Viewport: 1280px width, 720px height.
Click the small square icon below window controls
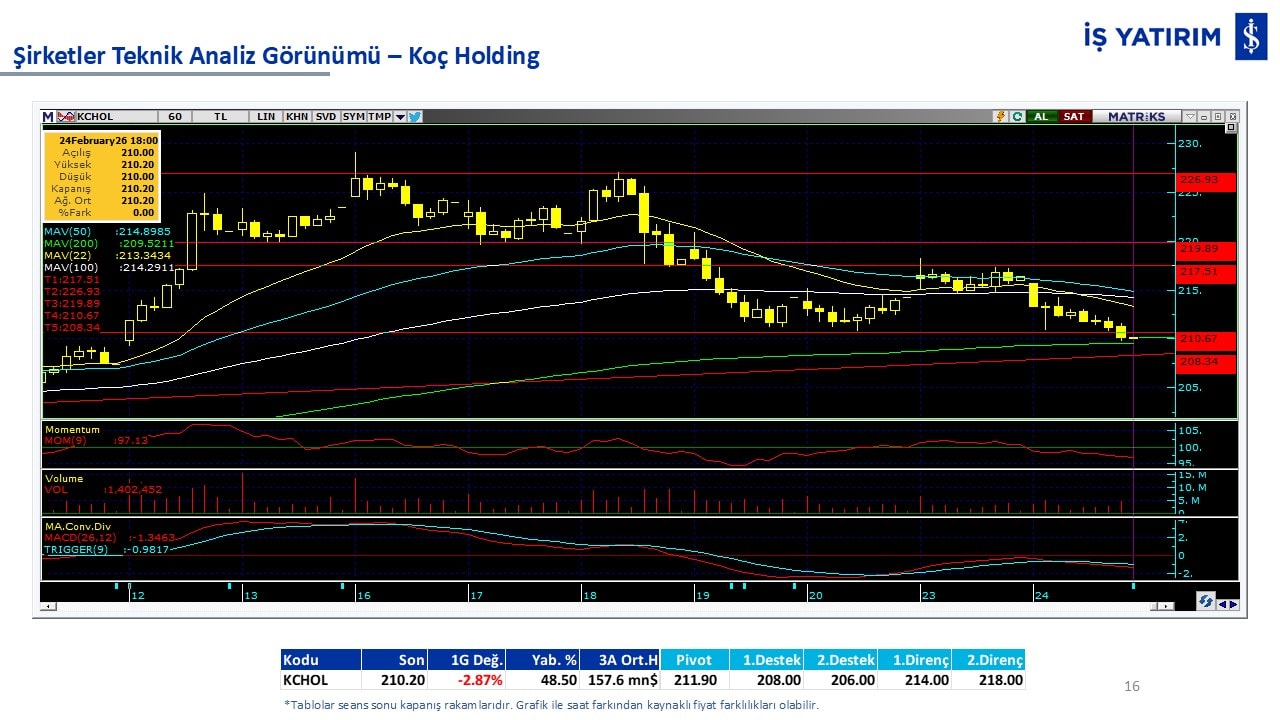pyautogui.click(x=1231, y=128)
